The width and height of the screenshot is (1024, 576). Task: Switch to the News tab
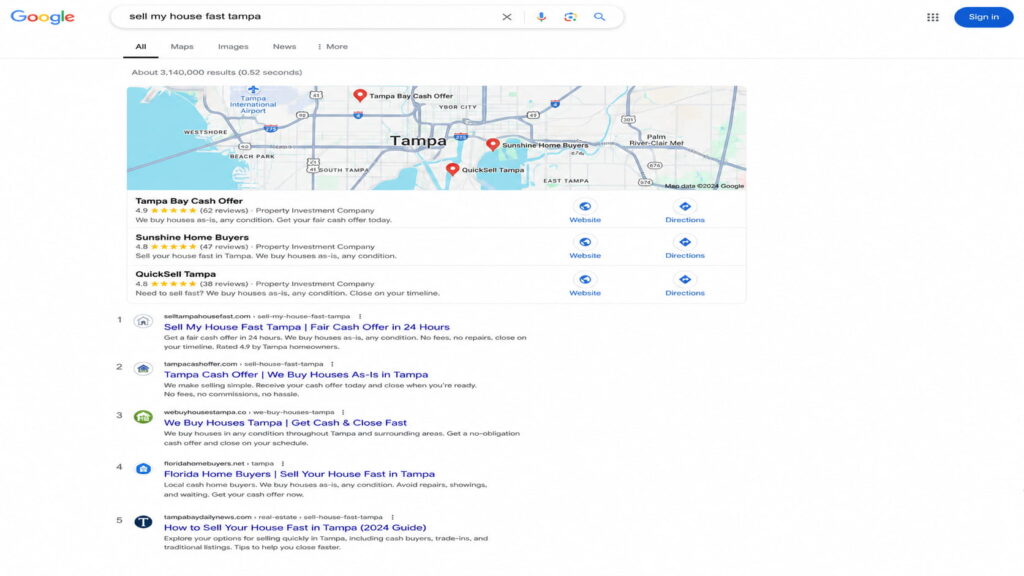(x=284, y=47)
